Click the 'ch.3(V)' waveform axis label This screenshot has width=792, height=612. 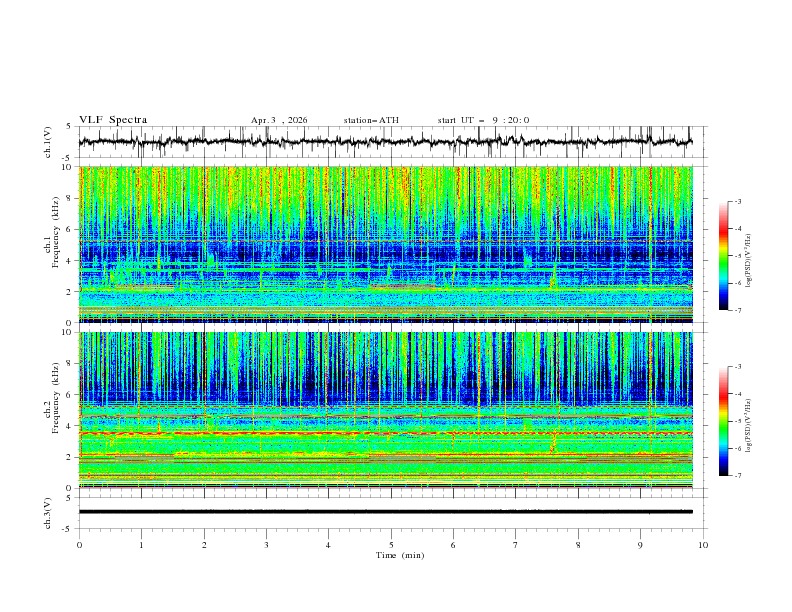tap(48, 513)
